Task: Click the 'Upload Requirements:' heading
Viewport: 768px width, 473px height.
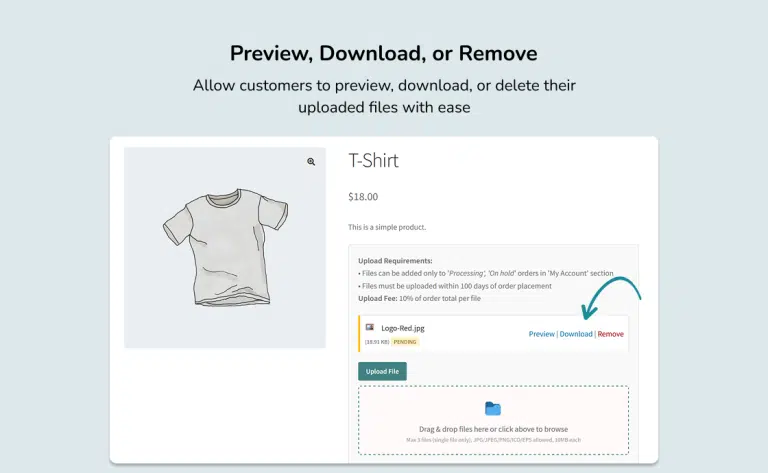Action: [395, 261]
